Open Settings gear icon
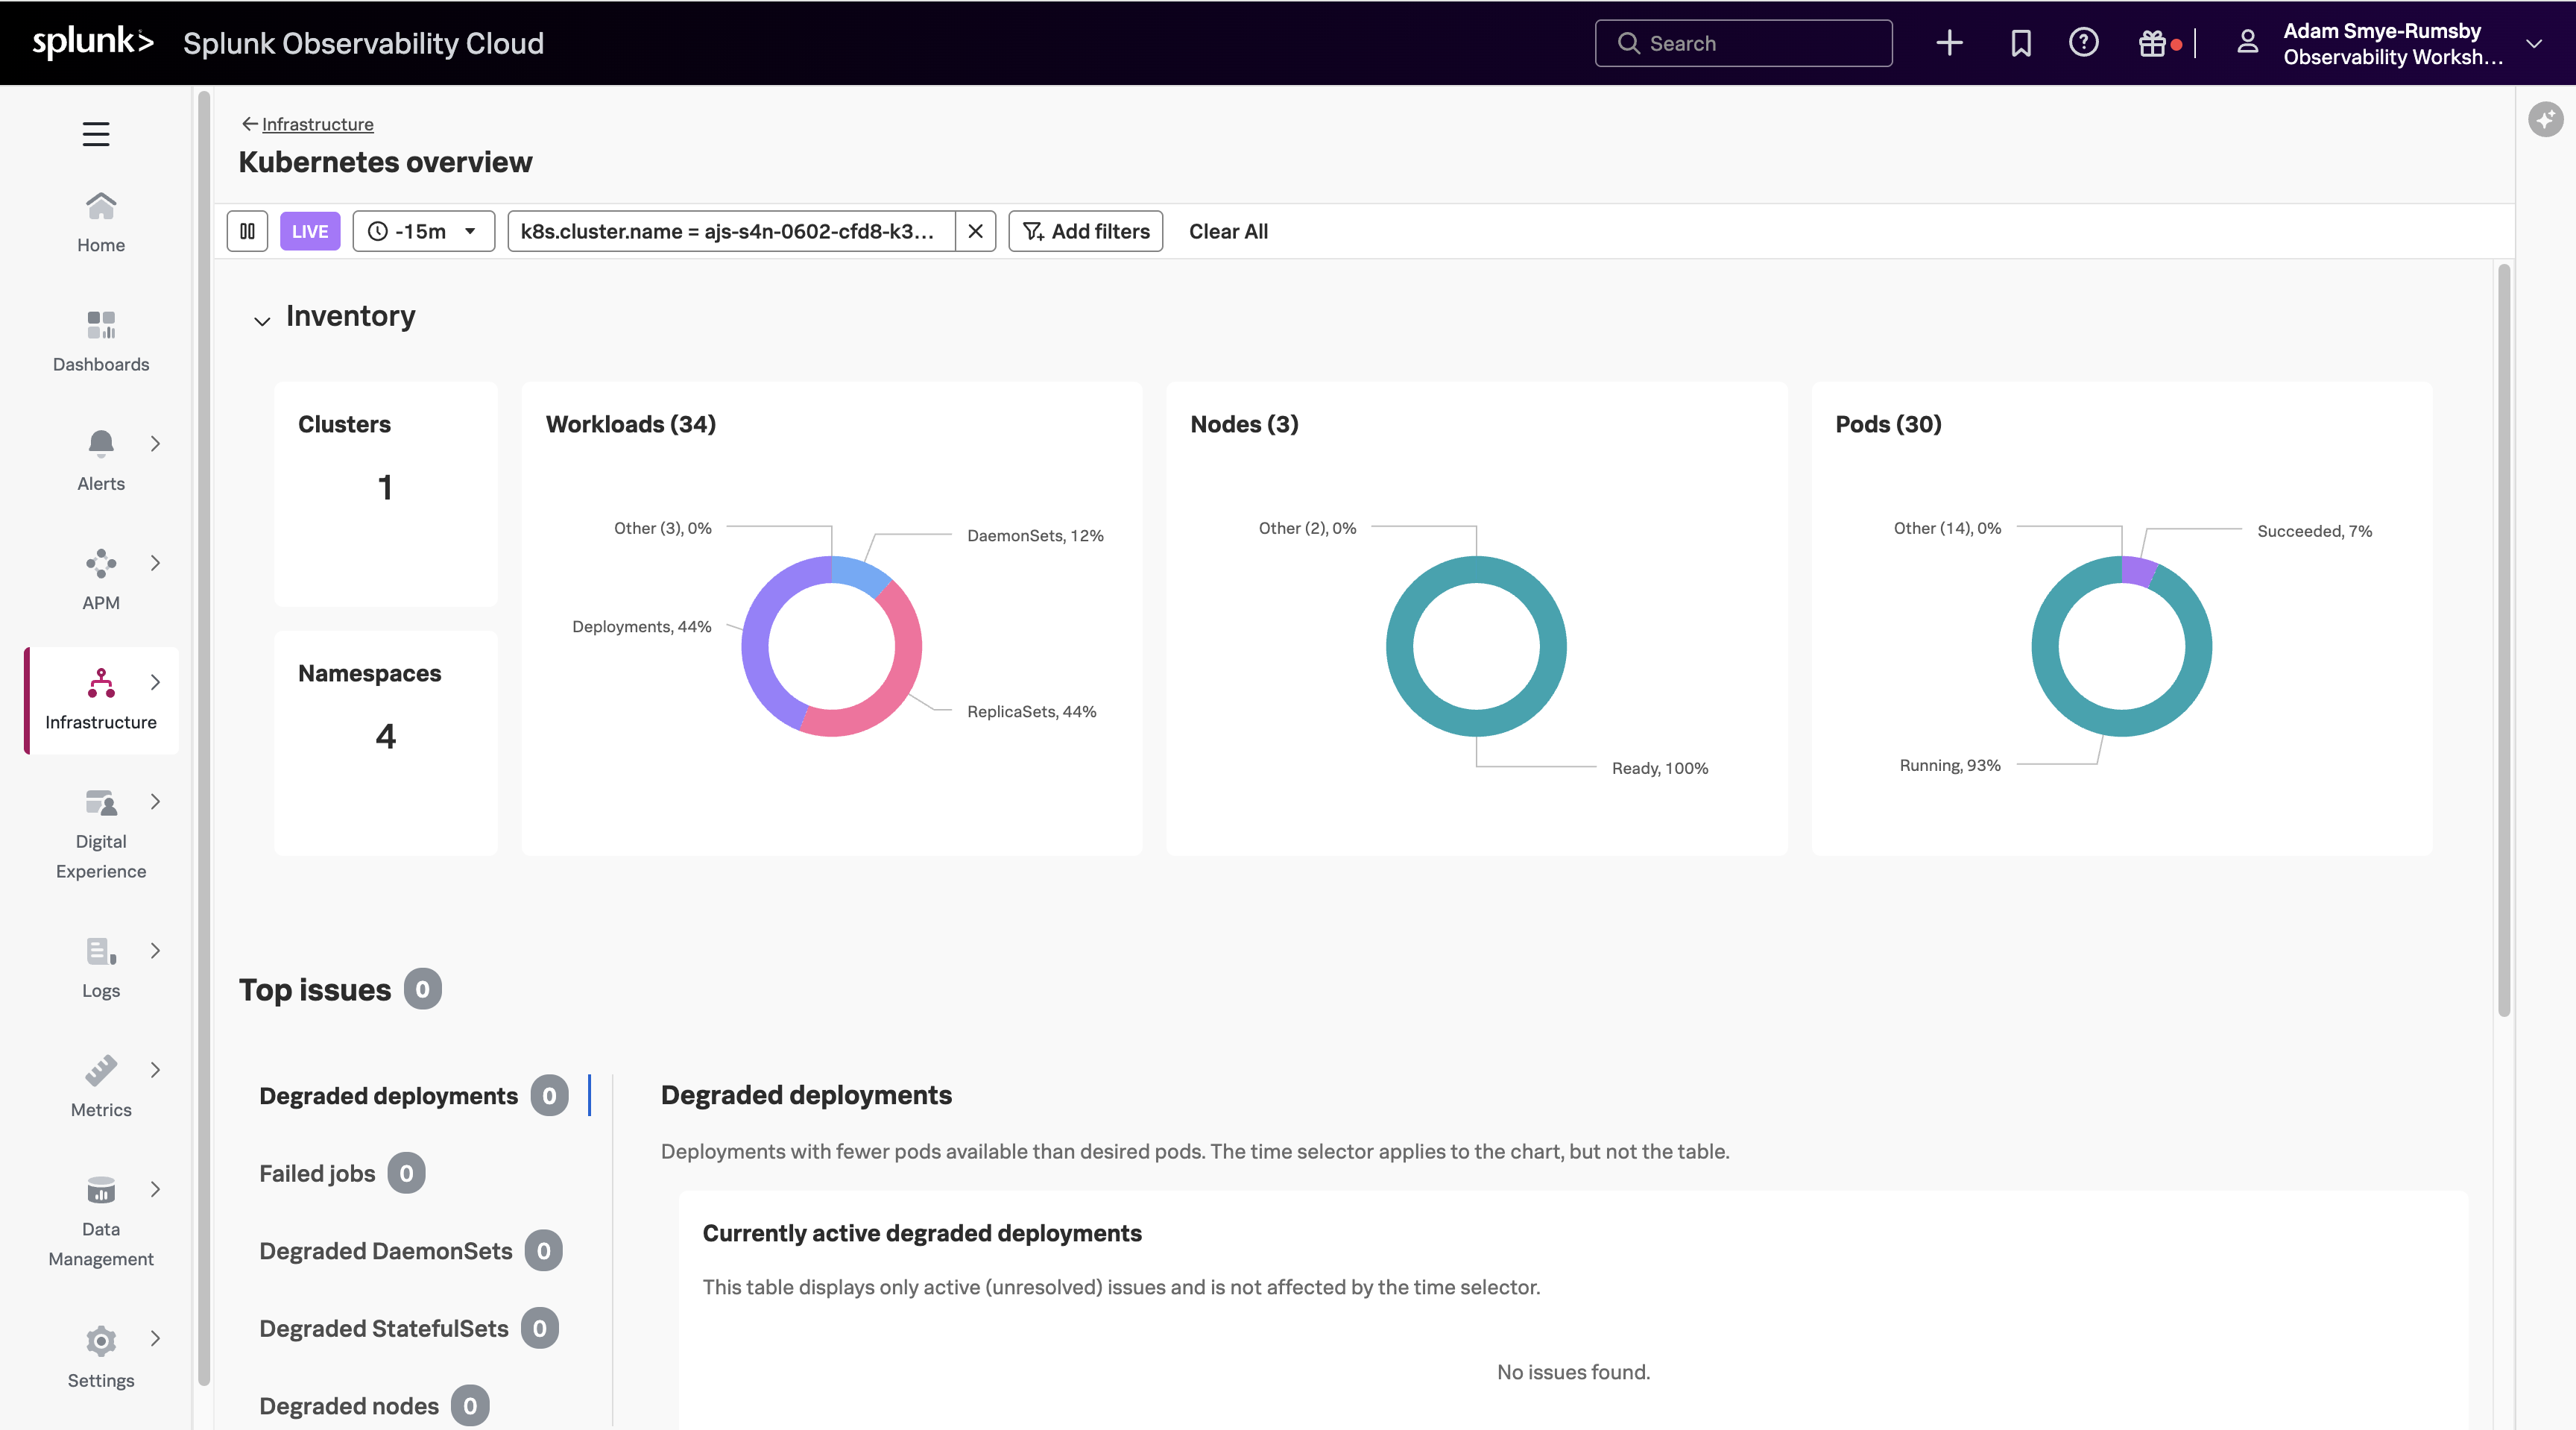The width and height of the screenshot is (2576, 1430). coord(101,1340)
